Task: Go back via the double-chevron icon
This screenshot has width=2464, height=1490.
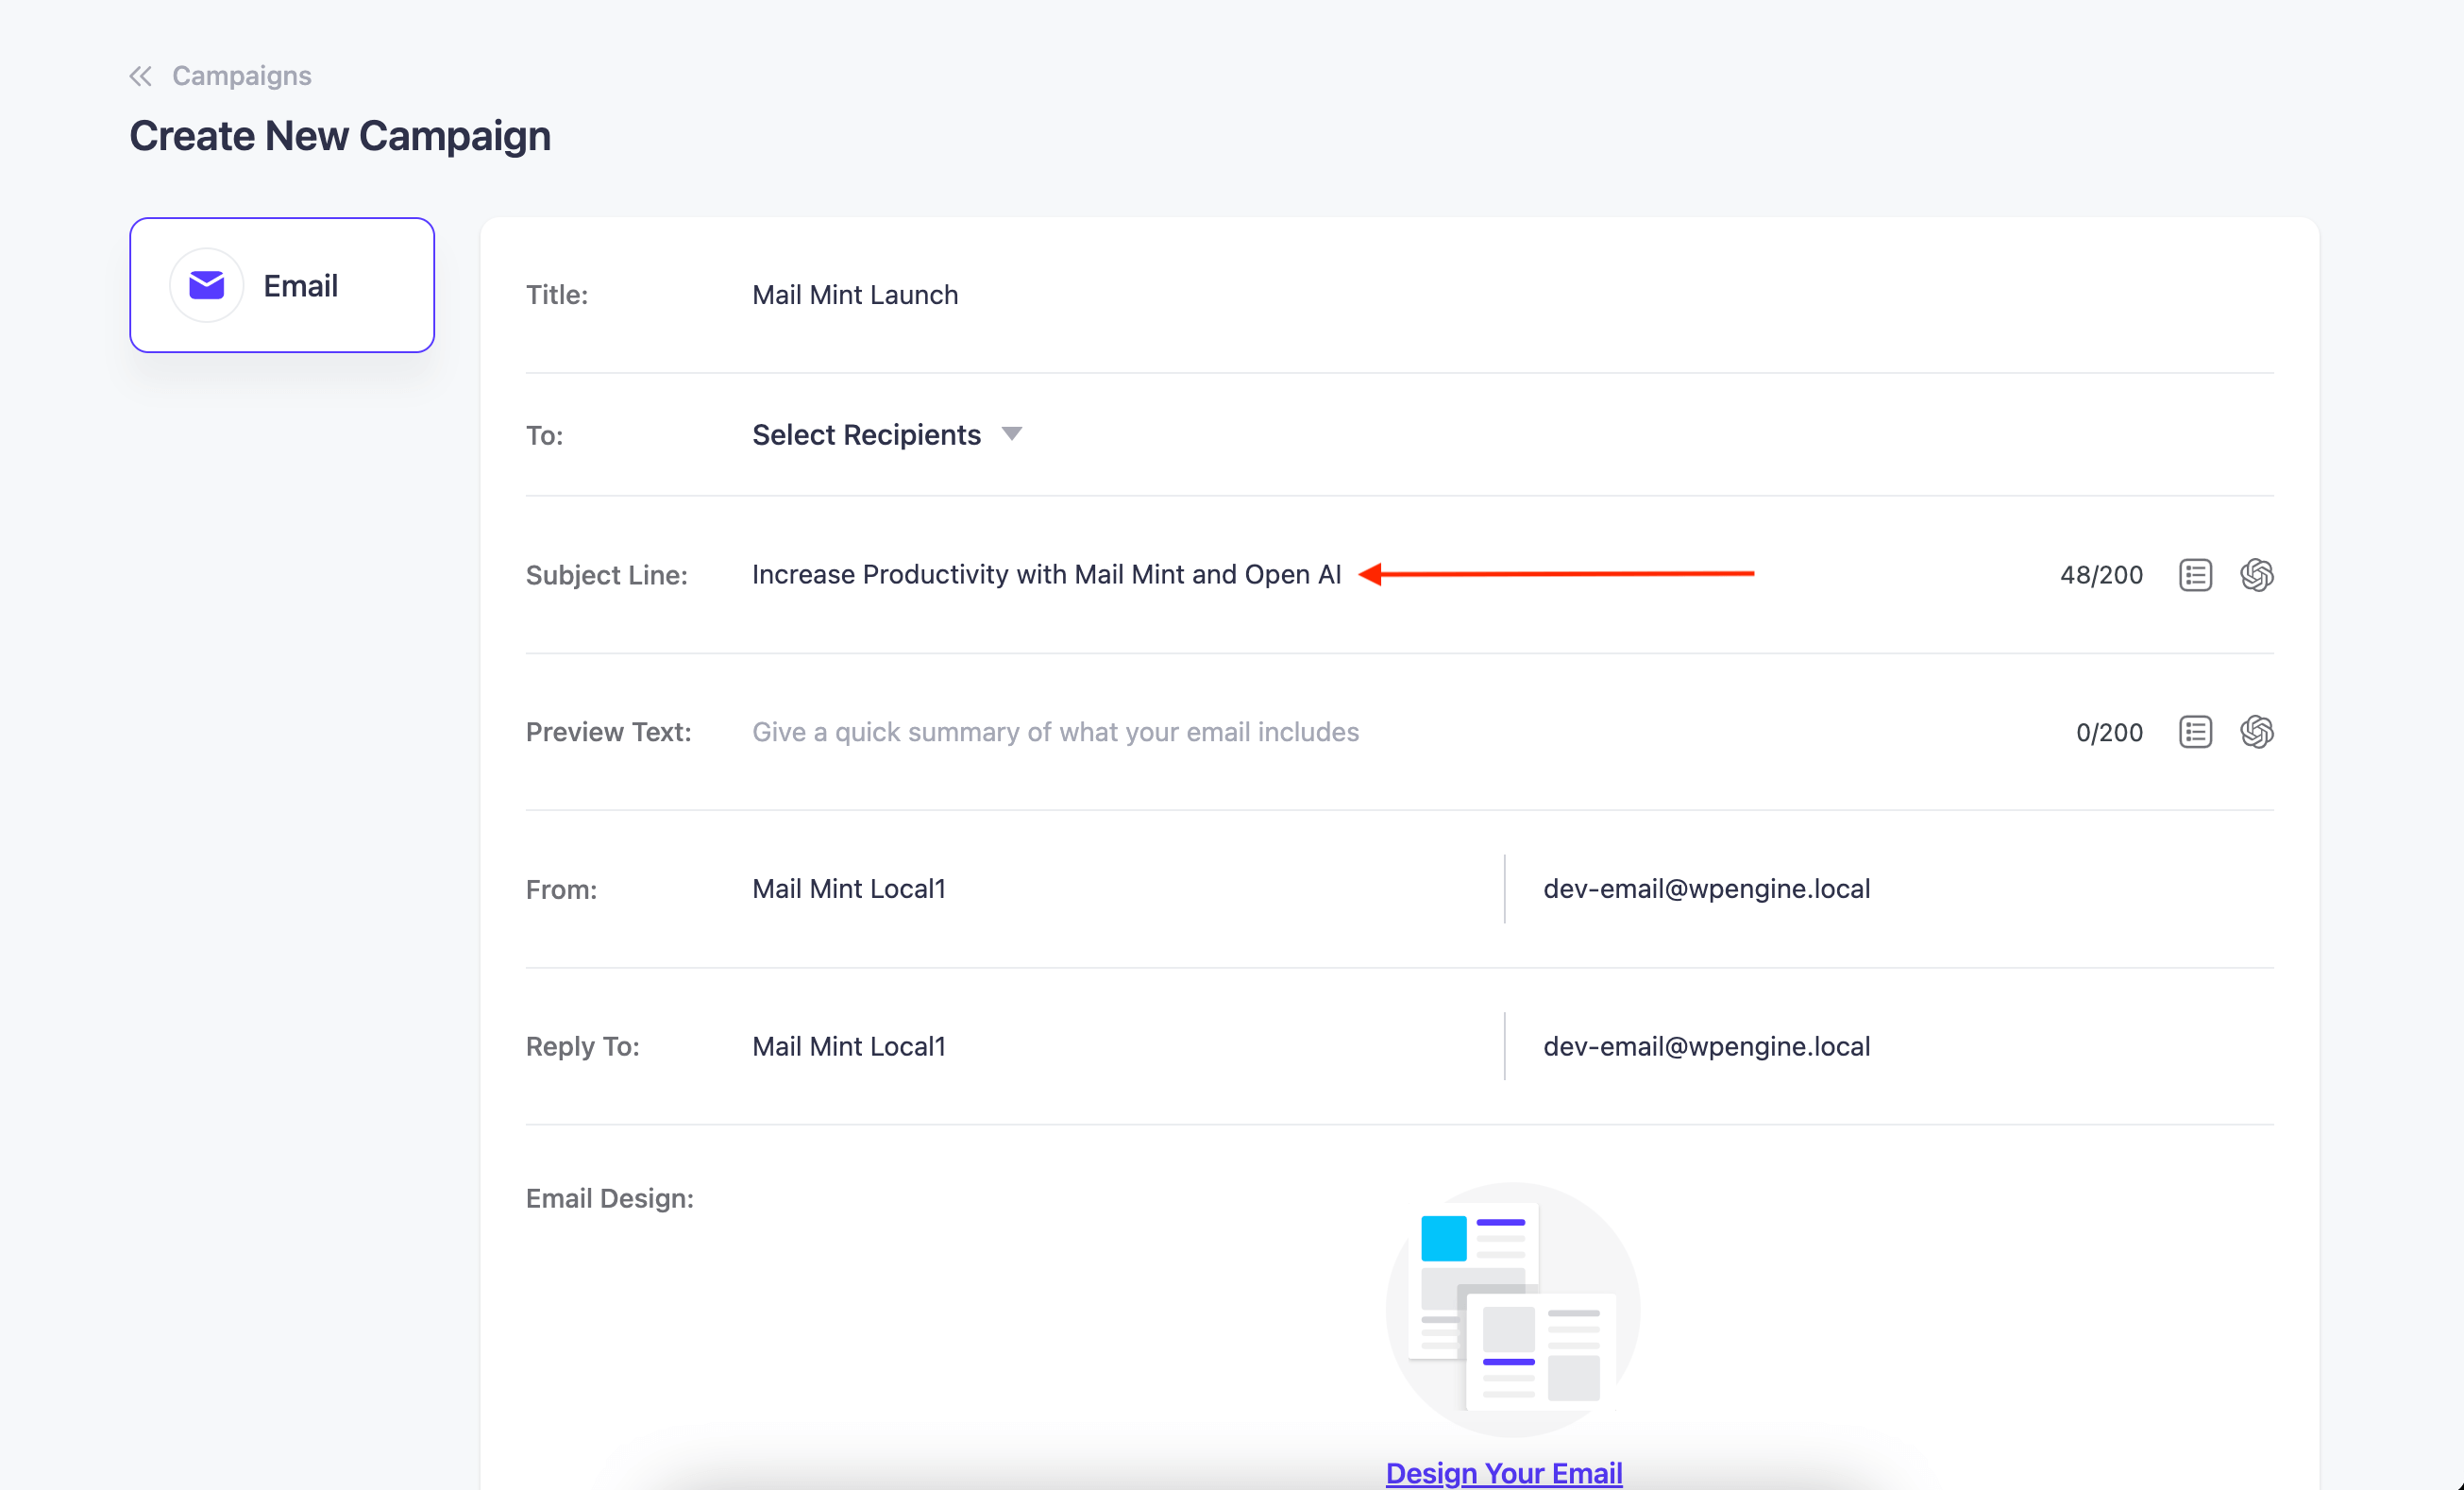Action: click(x=140, y=76)
